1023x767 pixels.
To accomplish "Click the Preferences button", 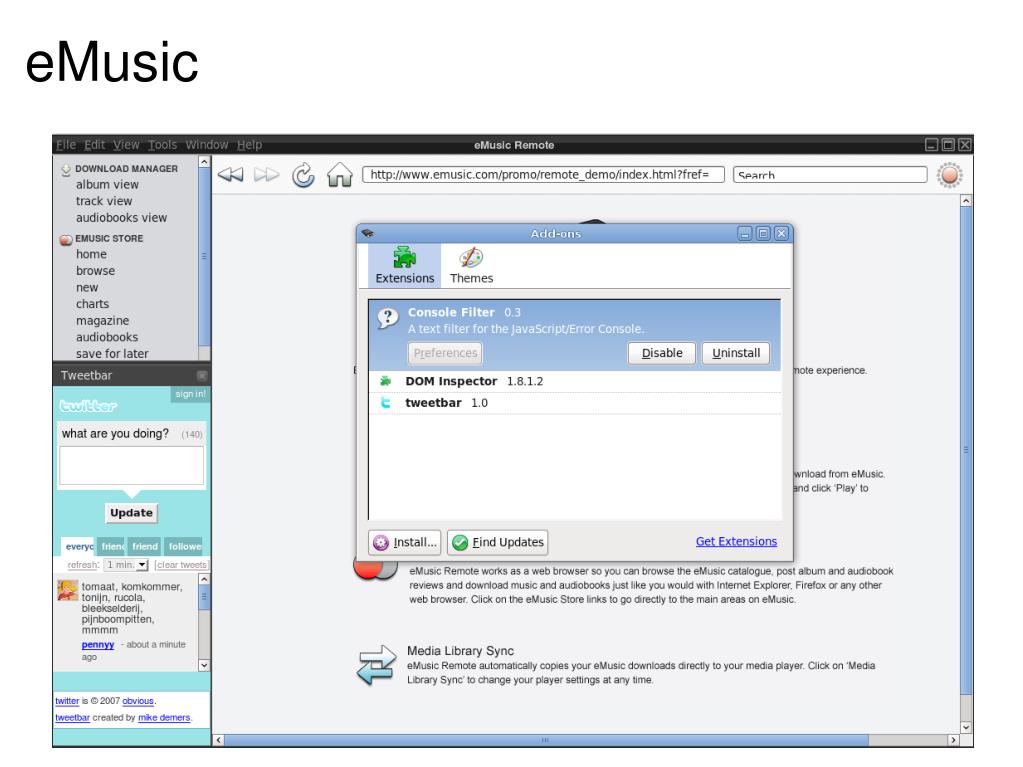I will (445, 353).
